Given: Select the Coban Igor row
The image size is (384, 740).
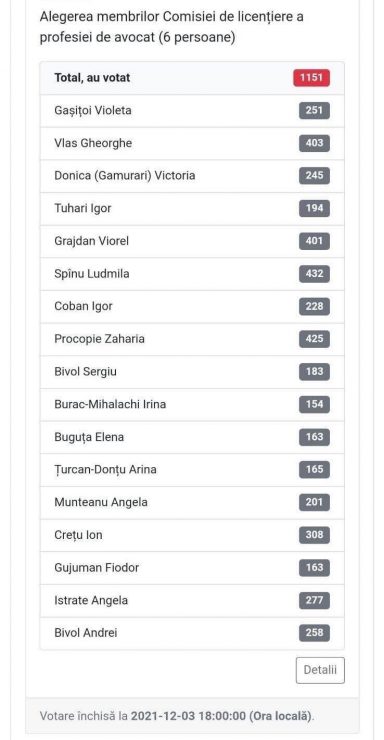Looking at the screenshot, I should pos(192,306).
